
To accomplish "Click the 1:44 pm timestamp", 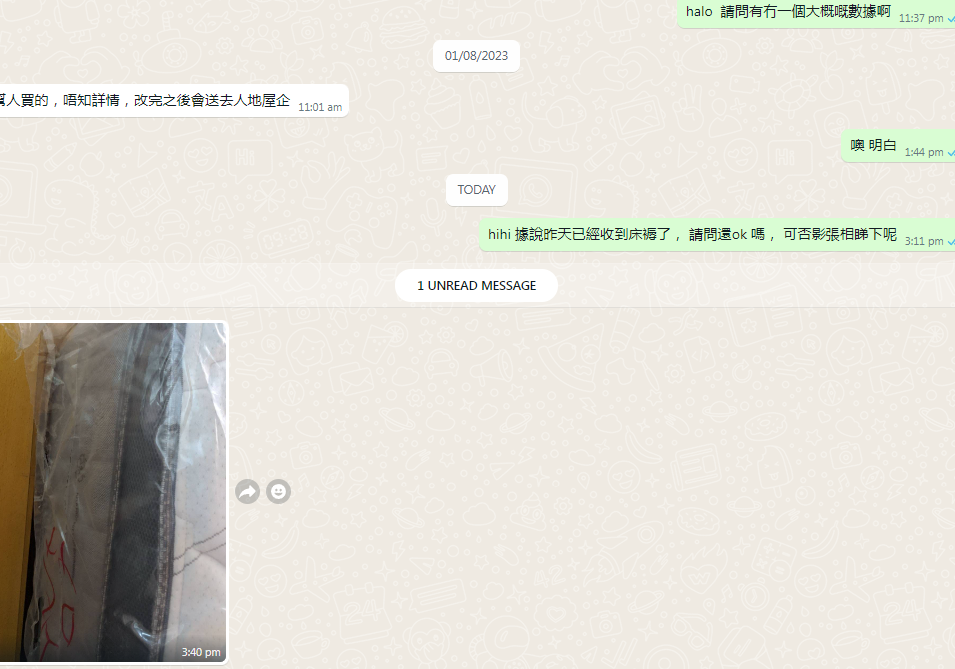I will coord(924,152).
